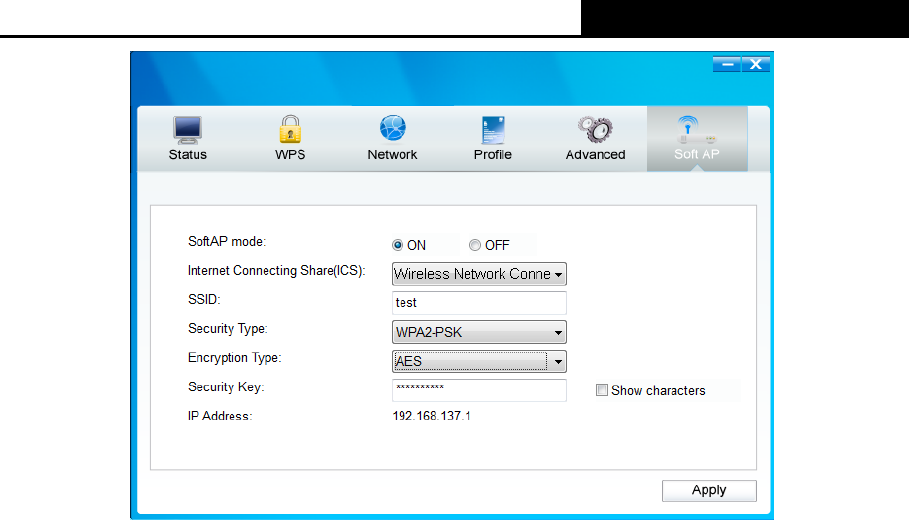Open the Status monitor icon

(x=187, y=130)
